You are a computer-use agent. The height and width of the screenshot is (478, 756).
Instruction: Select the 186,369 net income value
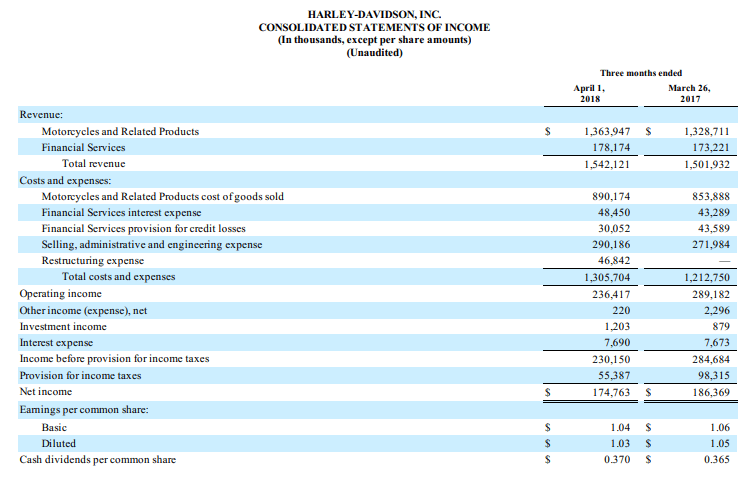711,392
